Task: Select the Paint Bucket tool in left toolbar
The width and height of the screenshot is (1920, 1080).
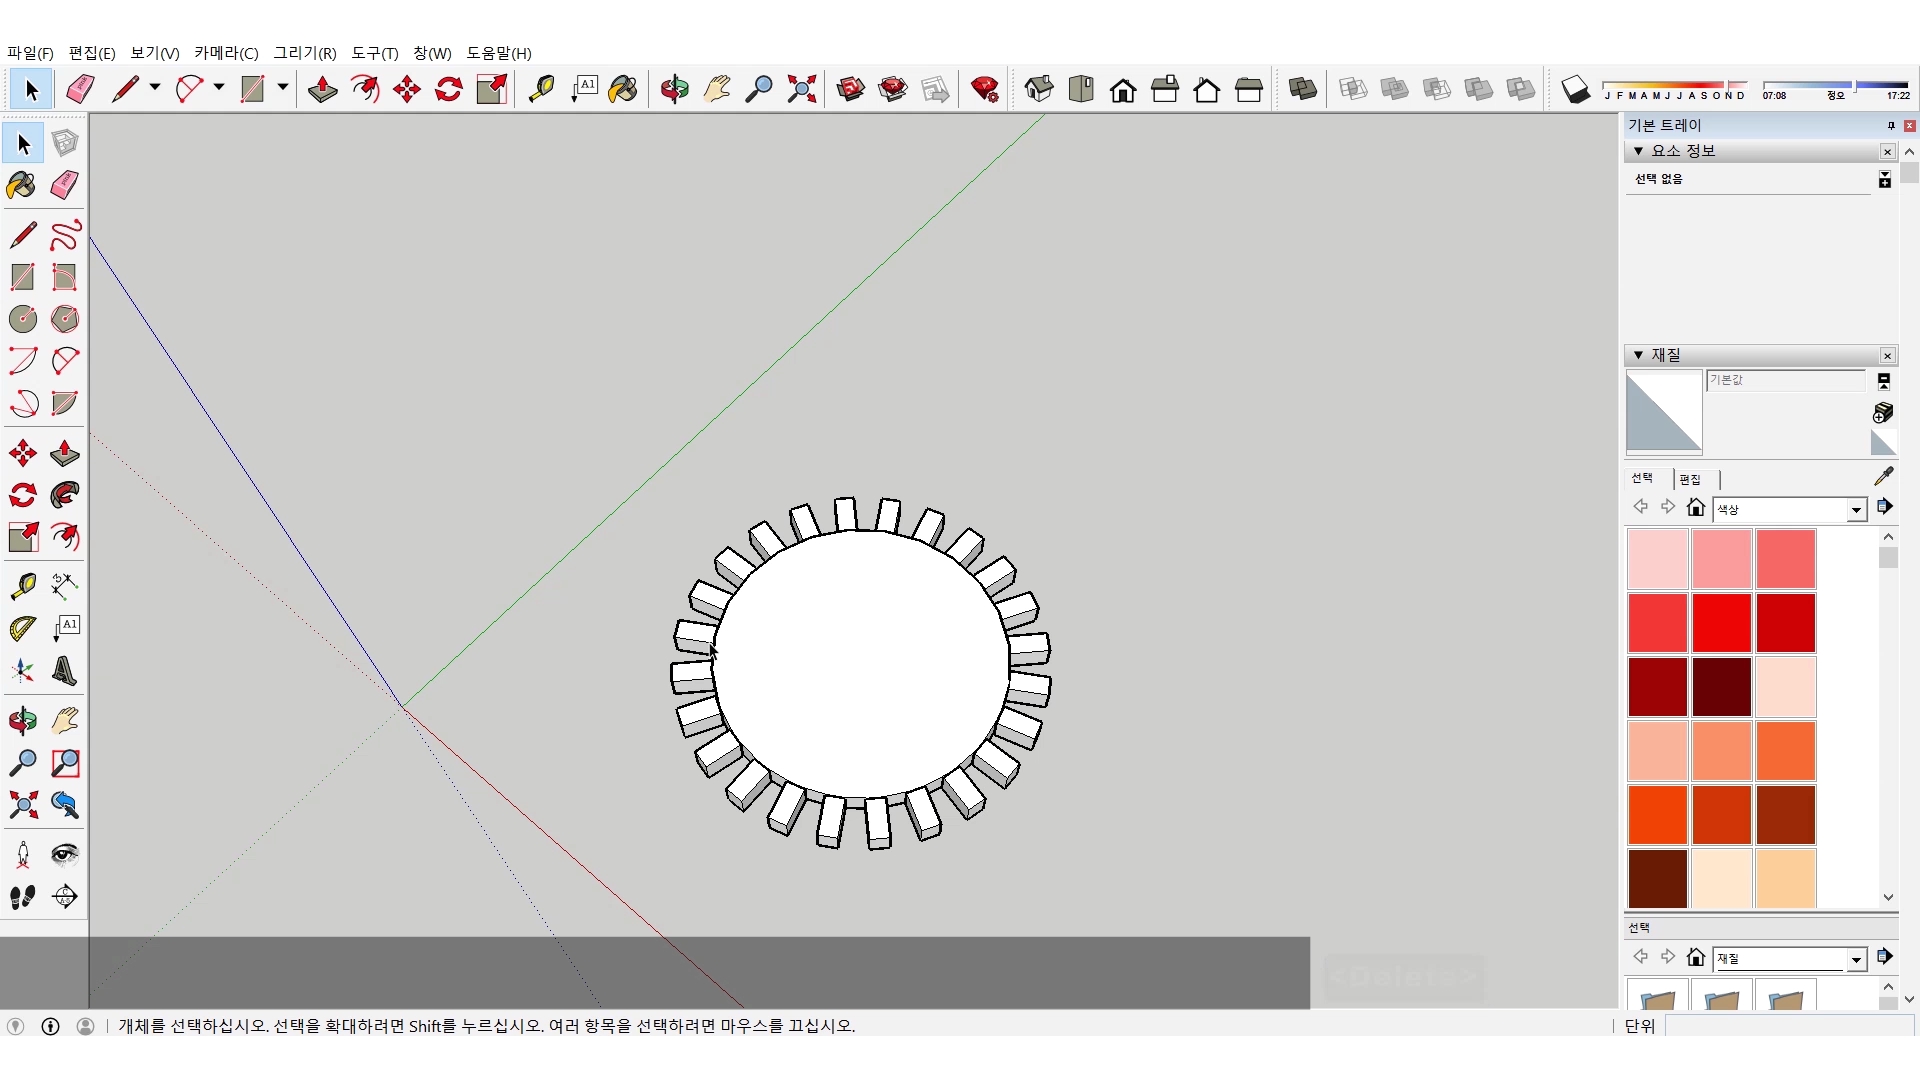Action: point(22,185)
